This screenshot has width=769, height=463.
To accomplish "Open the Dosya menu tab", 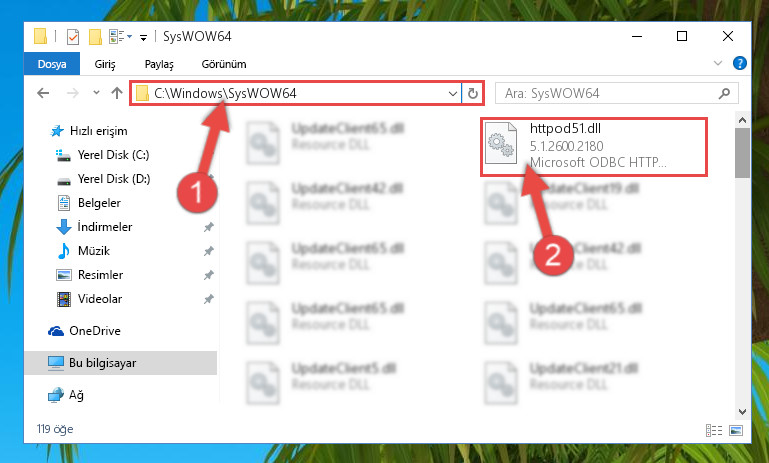I will (x=51, y=64).
